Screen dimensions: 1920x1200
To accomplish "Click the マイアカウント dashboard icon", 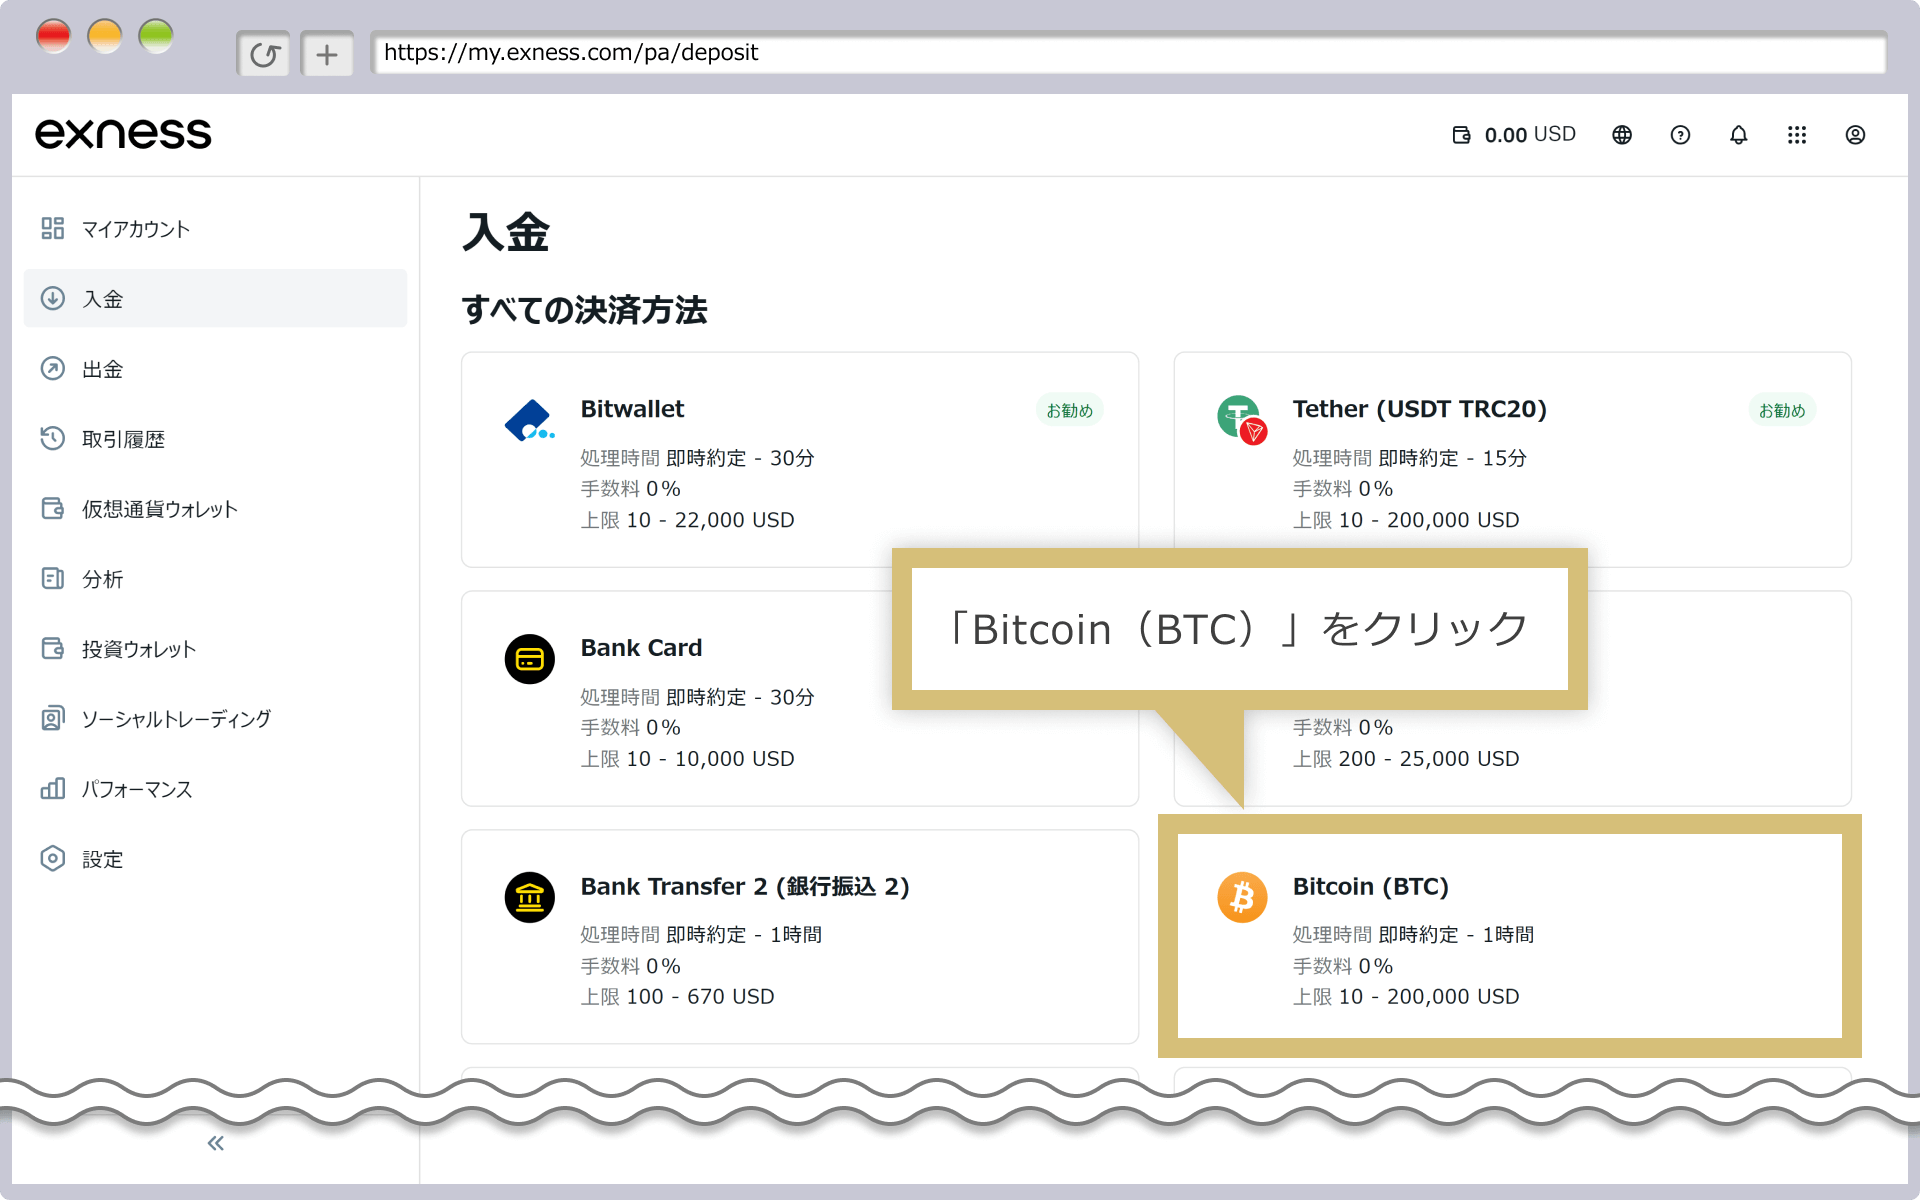I will (53, 229).
